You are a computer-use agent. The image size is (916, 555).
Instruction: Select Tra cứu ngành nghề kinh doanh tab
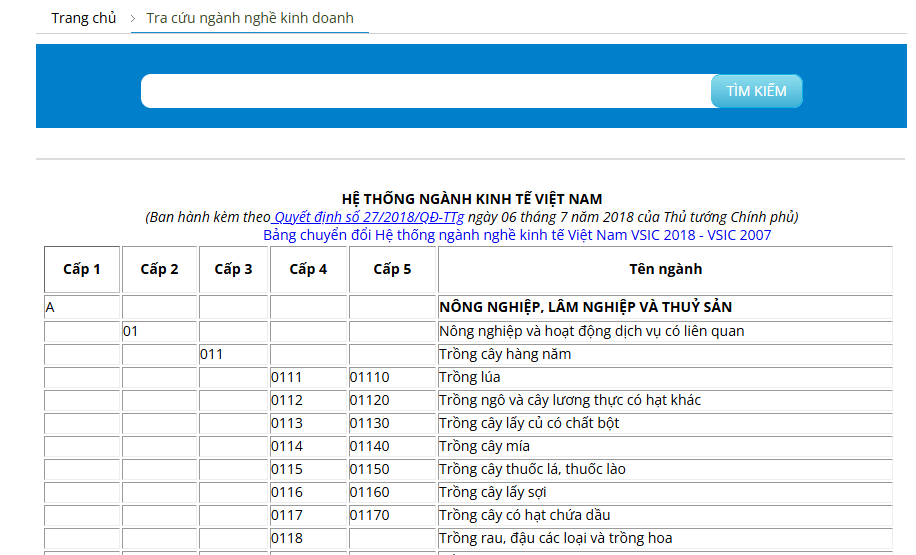coord(250,18)
